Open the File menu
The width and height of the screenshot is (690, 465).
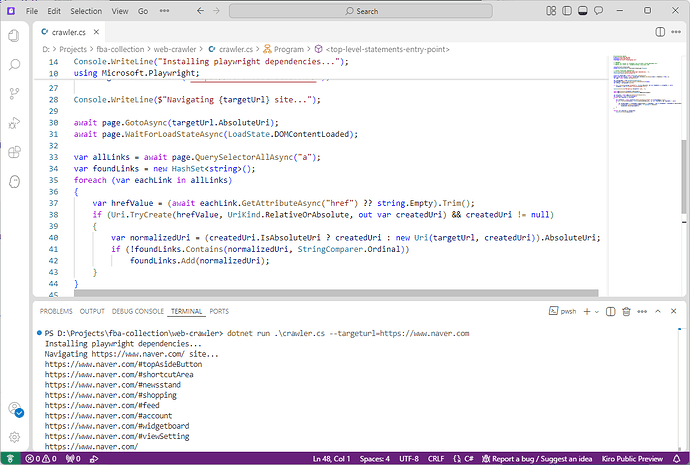pos(32,11)
